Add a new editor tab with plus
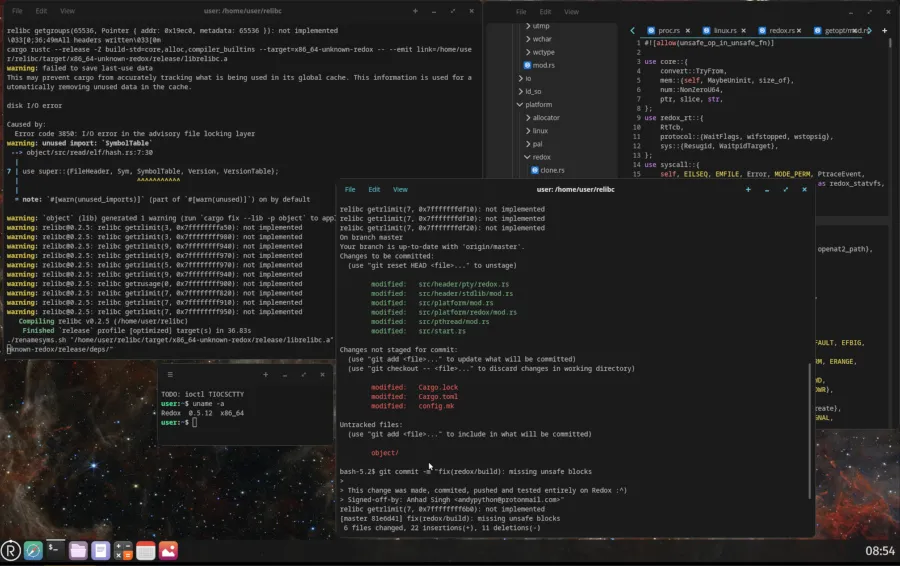The image size is (900, 566). pos(885,31)
